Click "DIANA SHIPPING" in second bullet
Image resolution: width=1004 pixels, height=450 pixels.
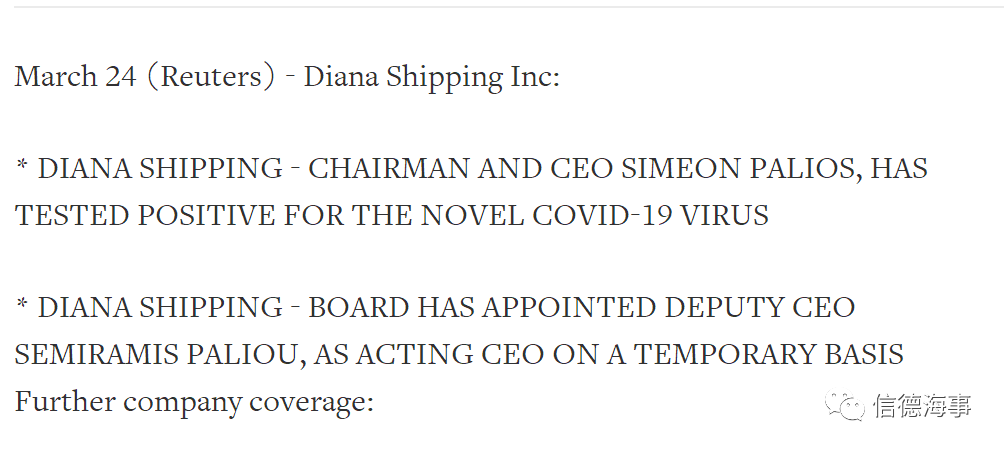point(159,308)
